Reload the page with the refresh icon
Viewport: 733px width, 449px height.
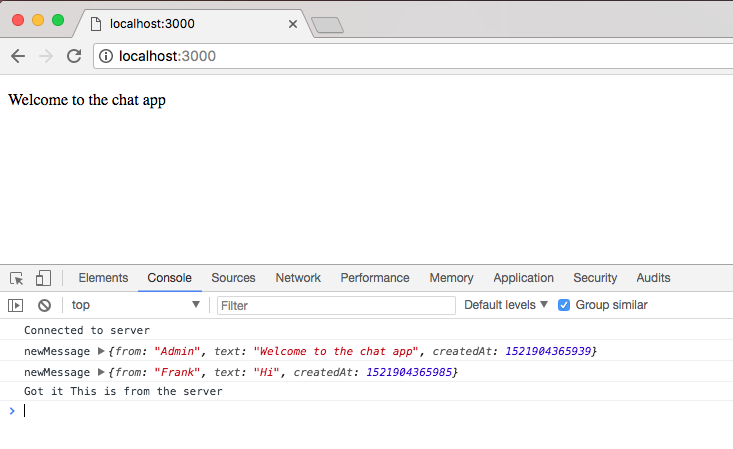click(x=73, y=56)
